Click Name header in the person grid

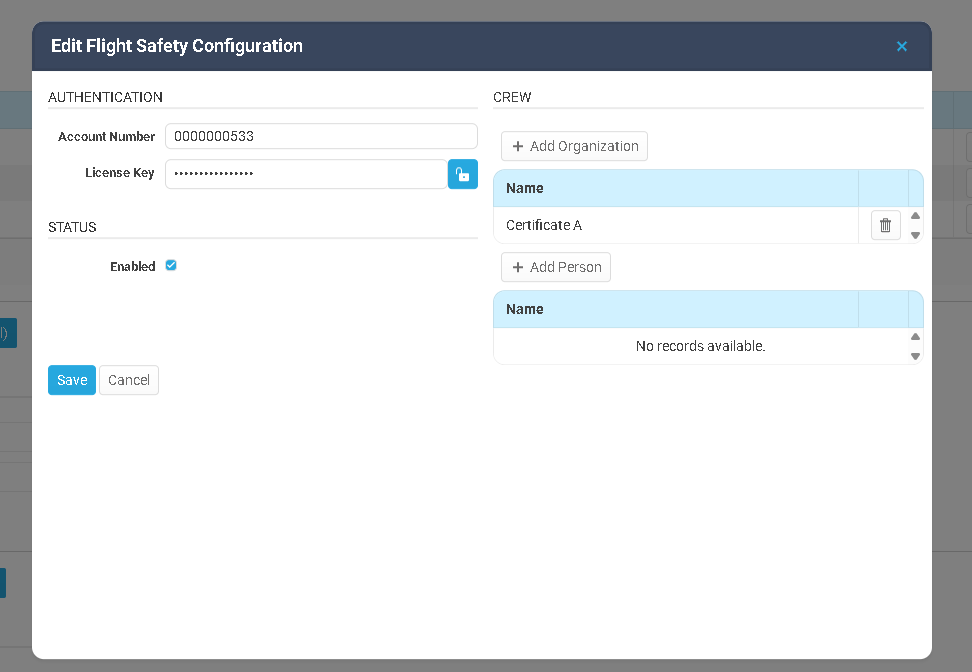point(675,309)
